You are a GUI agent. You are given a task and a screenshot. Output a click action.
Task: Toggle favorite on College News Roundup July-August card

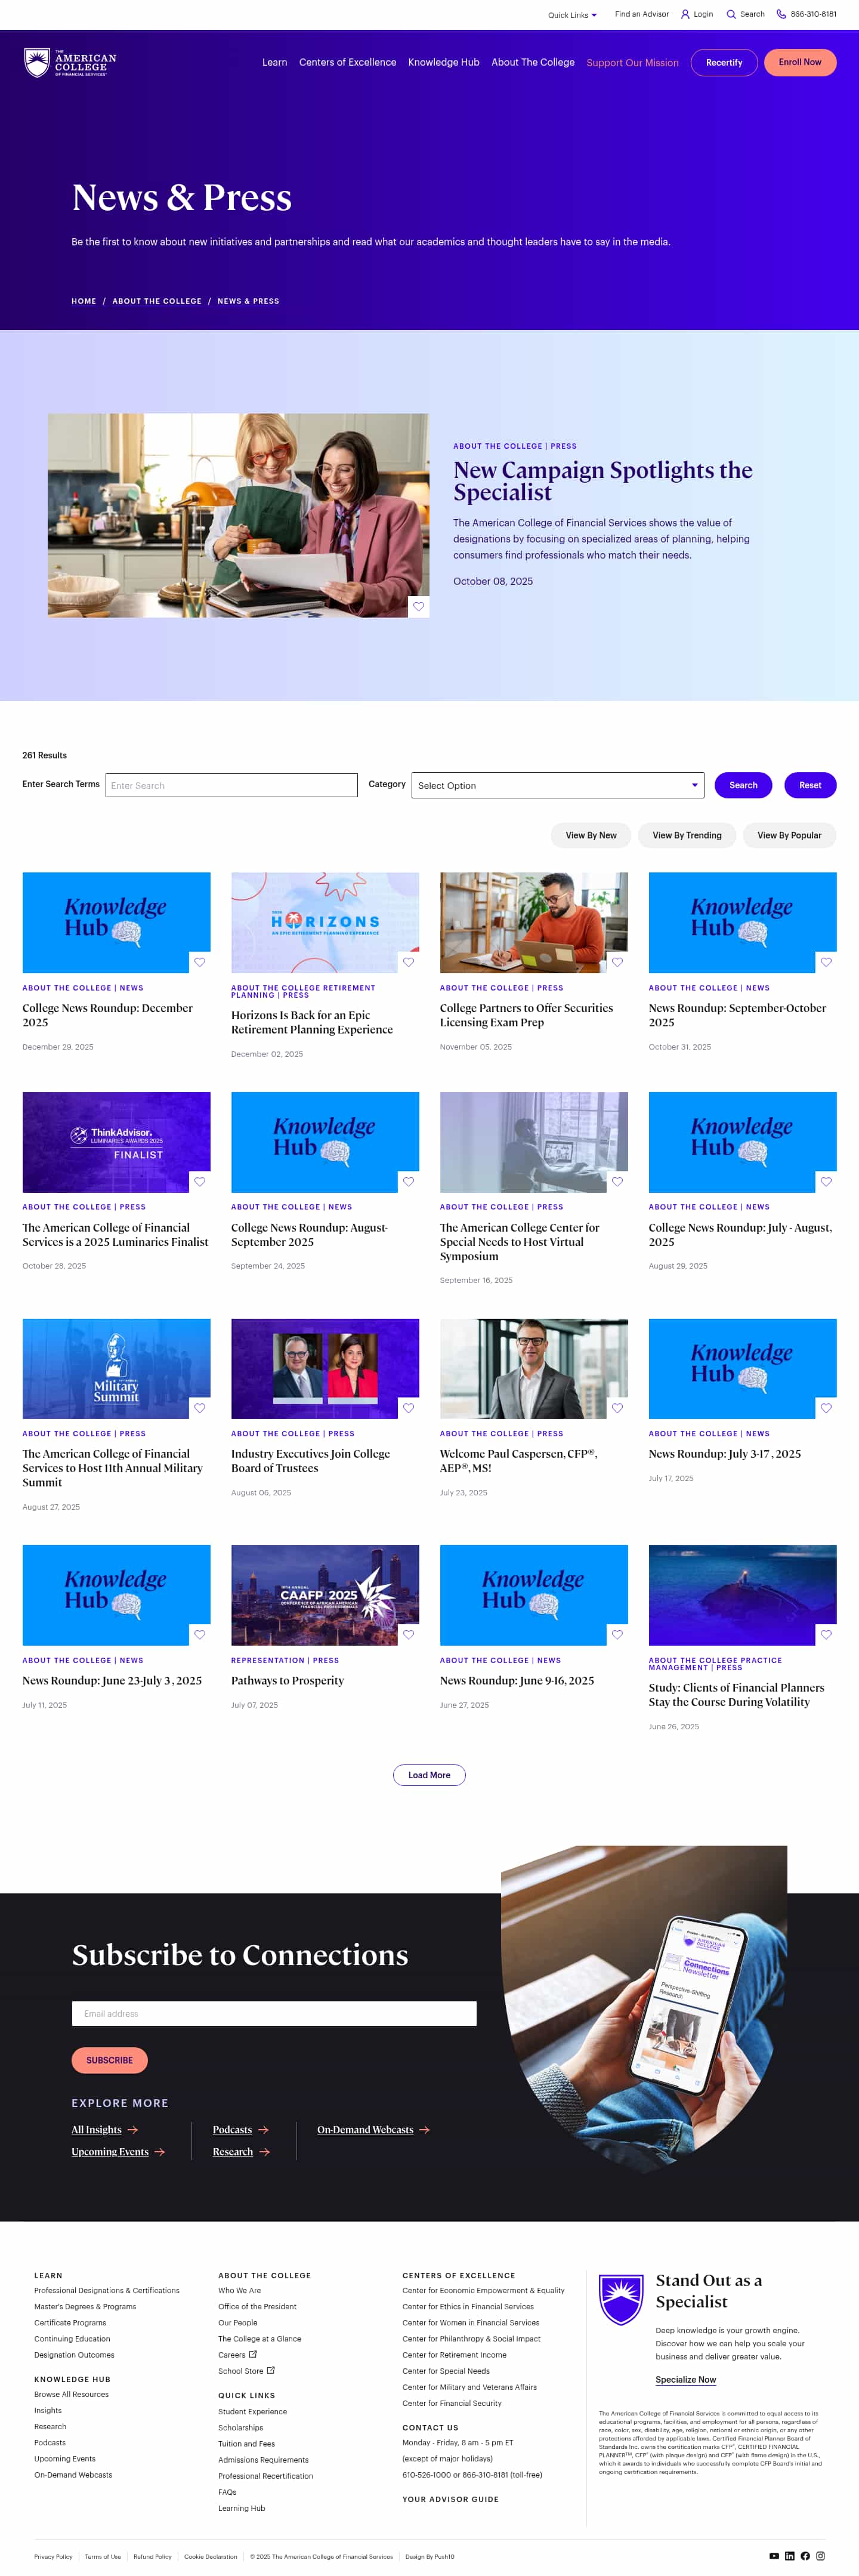(x=826, y=1181)
